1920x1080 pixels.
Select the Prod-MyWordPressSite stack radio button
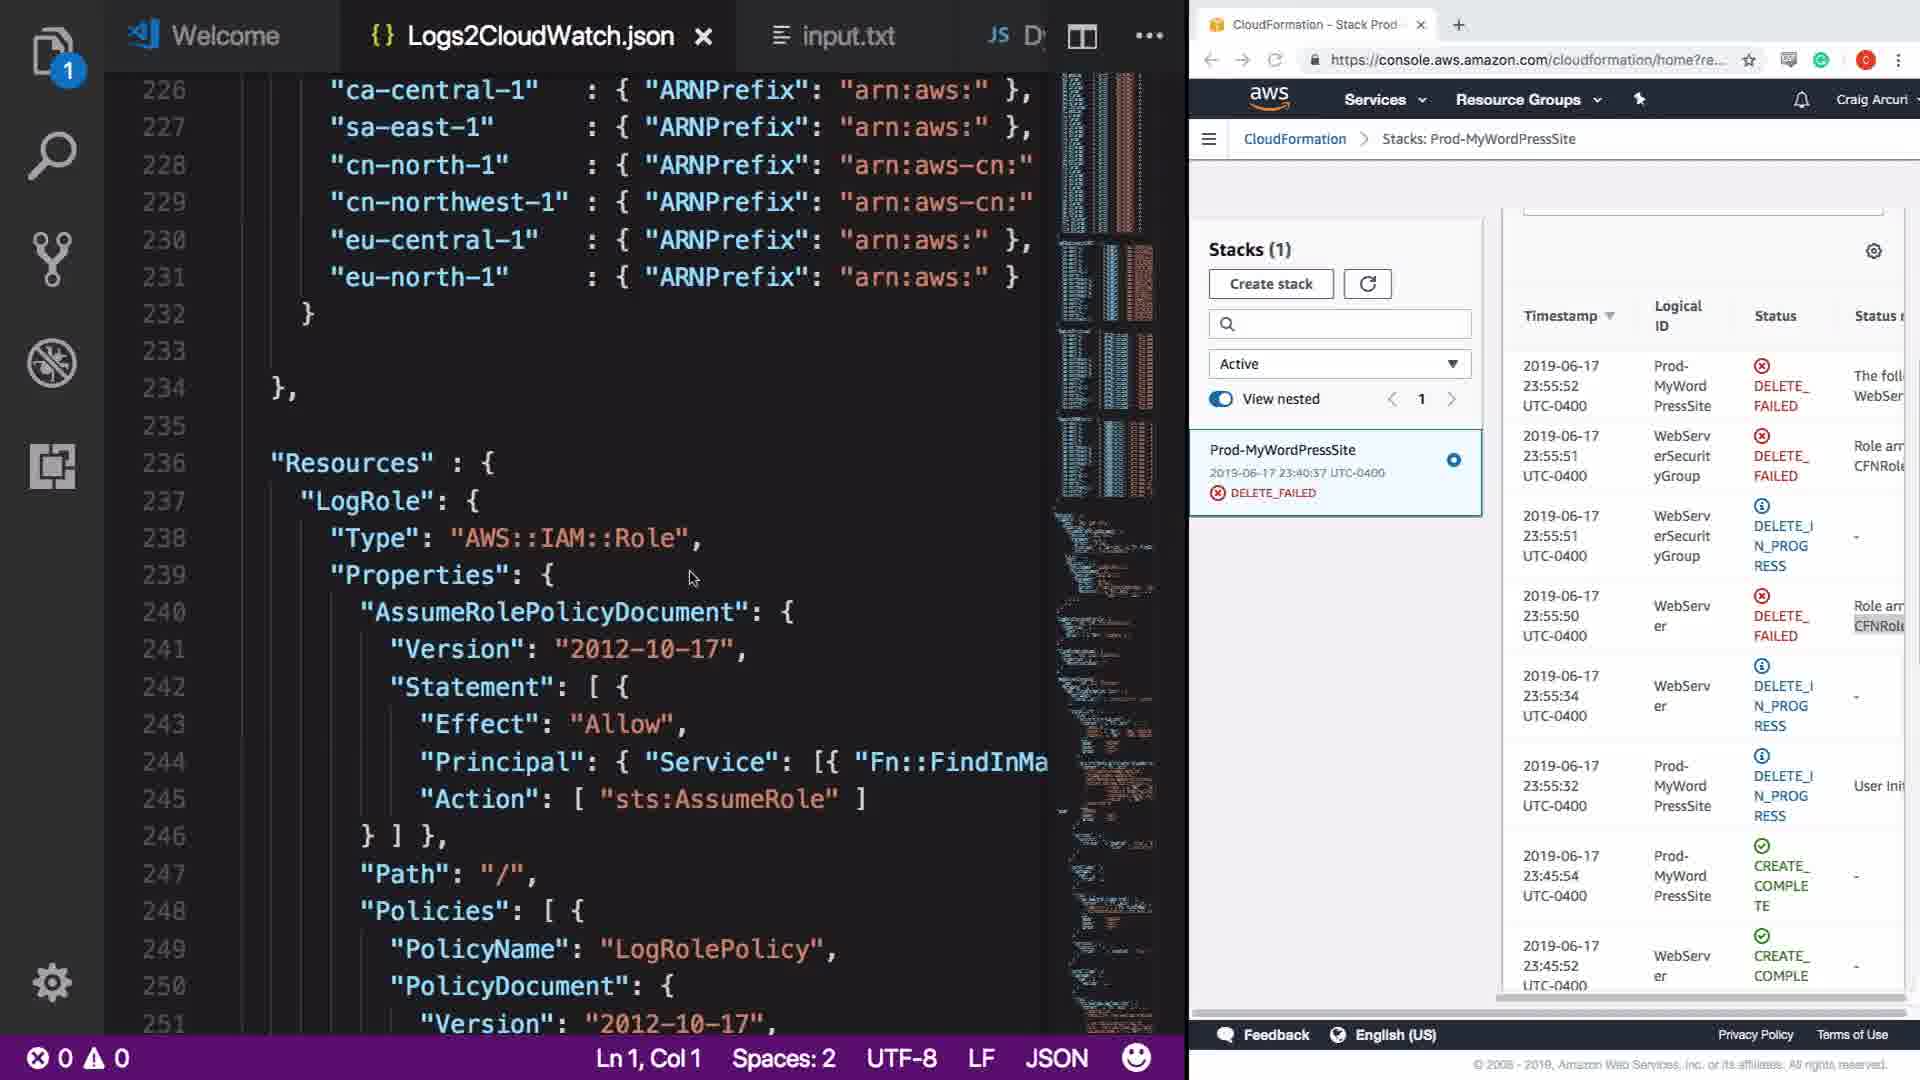pos(1453,460)
